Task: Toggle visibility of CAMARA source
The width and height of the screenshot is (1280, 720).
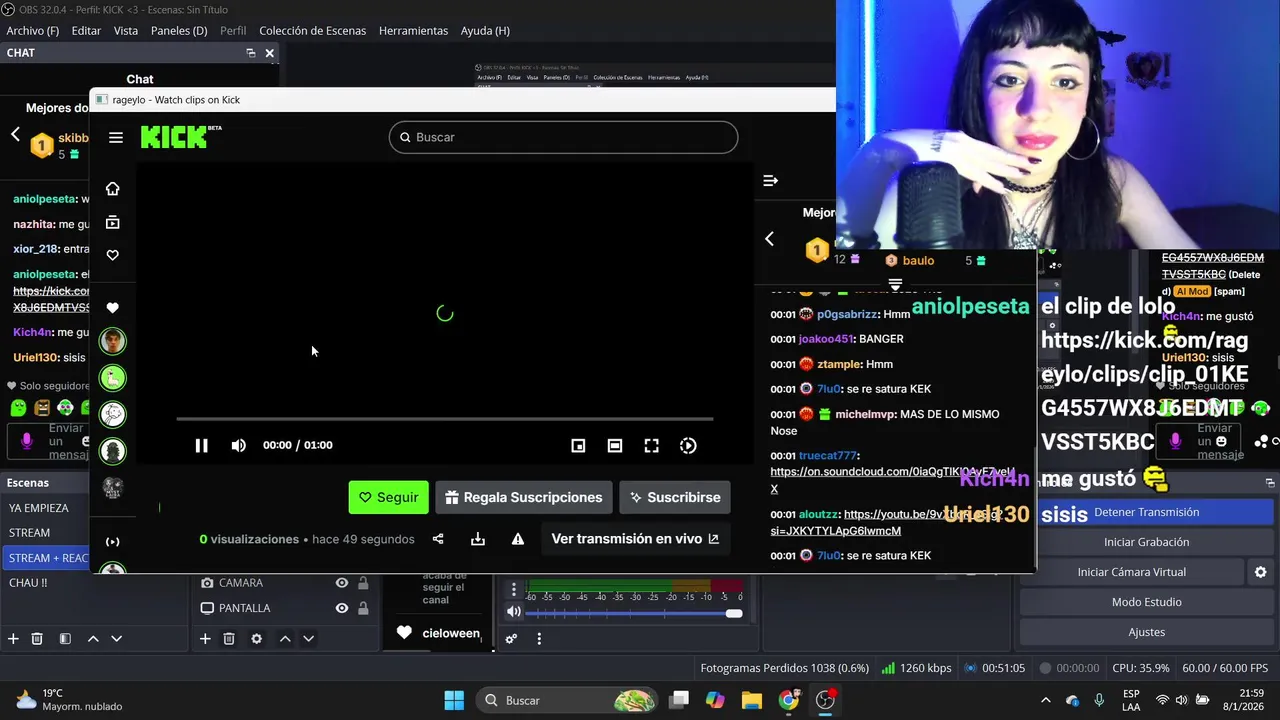Action: point(342,583)
